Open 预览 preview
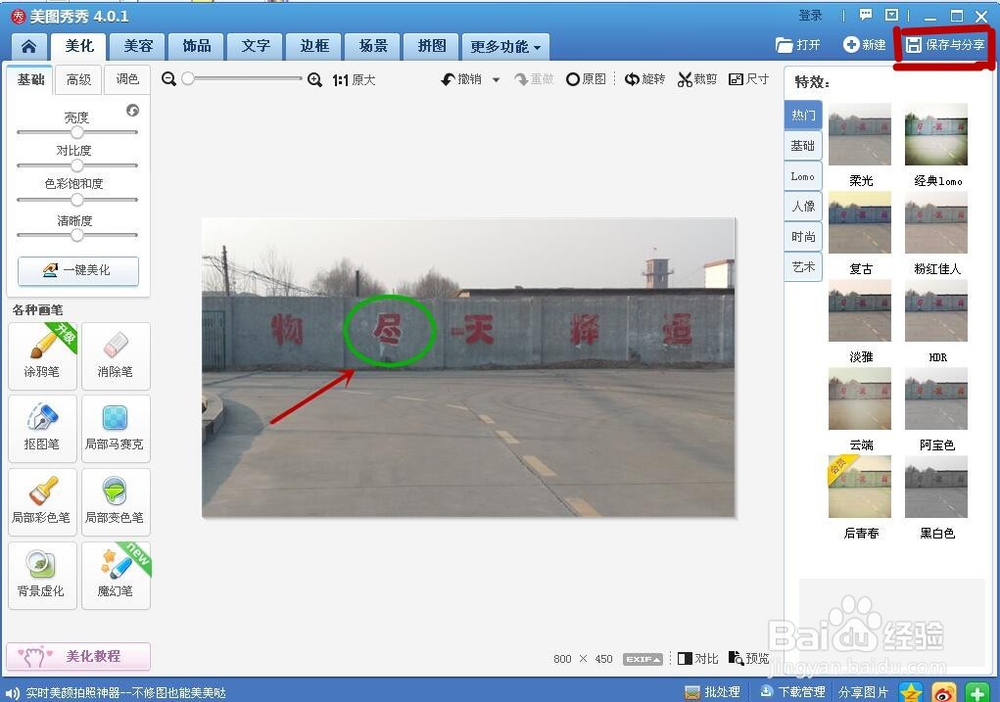Screen dimensions: 1000x702 pos(749,659)
